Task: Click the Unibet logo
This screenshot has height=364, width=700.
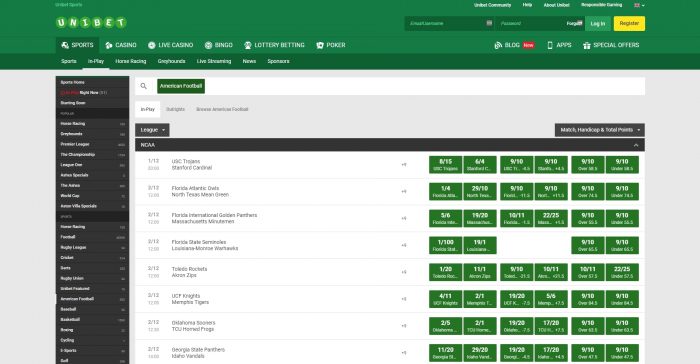Action: click(x=91, y=23)
